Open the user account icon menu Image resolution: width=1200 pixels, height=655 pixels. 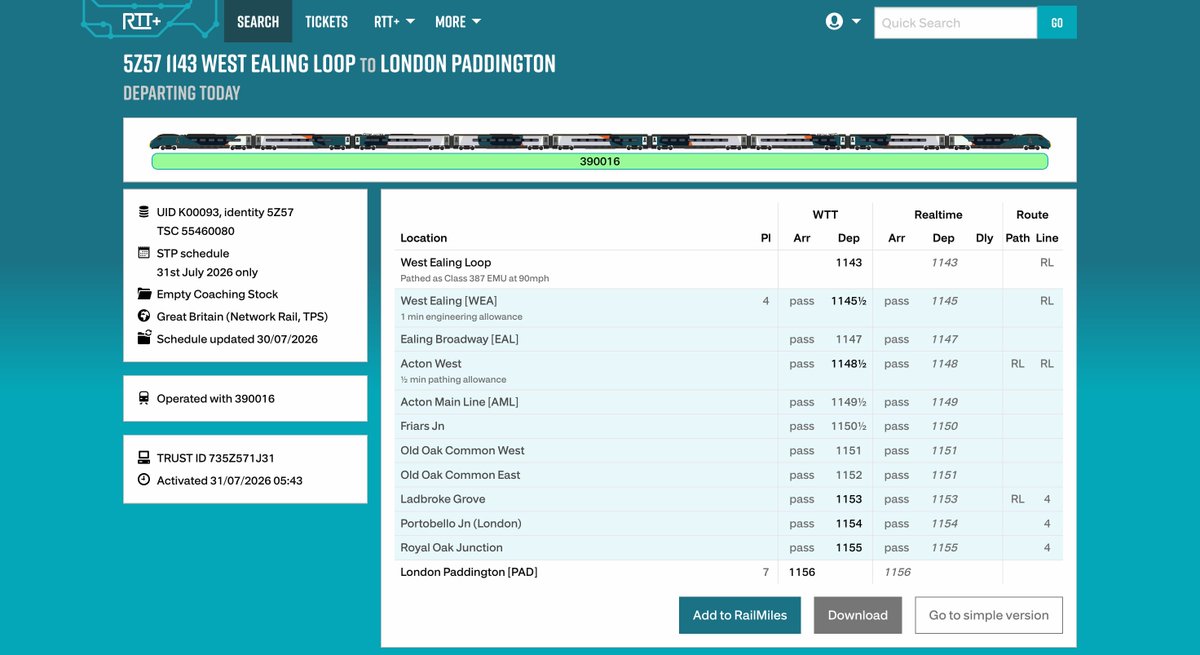[x=834, y=21]
